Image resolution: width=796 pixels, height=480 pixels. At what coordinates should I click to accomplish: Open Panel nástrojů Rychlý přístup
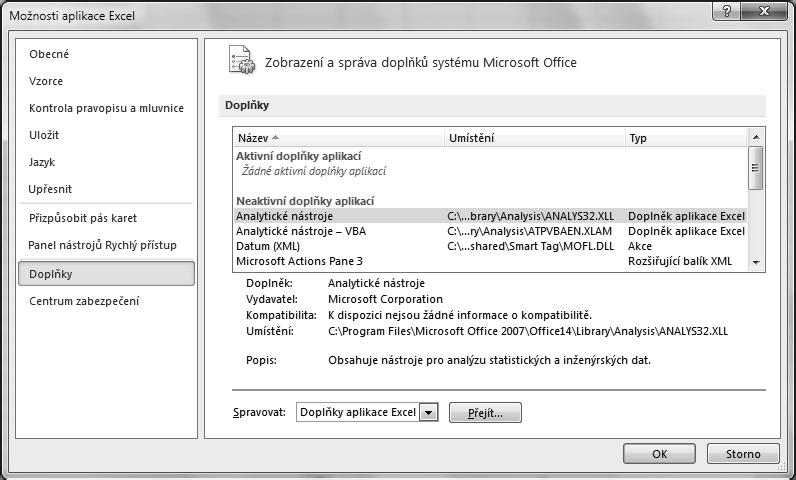click(x=103, y=245)
